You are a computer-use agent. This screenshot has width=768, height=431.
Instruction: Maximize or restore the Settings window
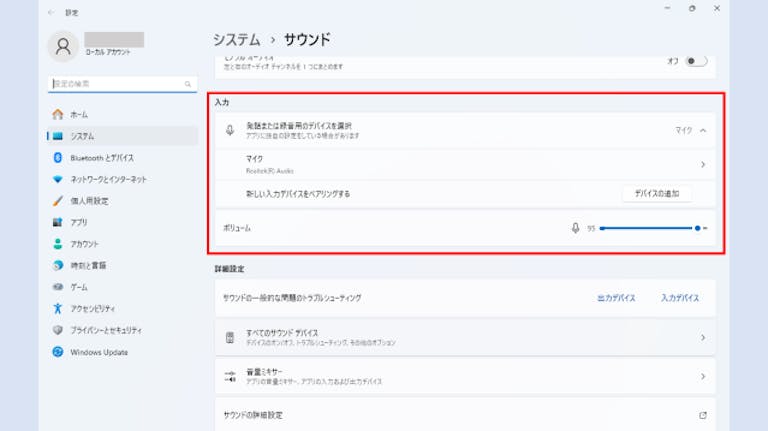pyautogui.click(x=692, y=8)
